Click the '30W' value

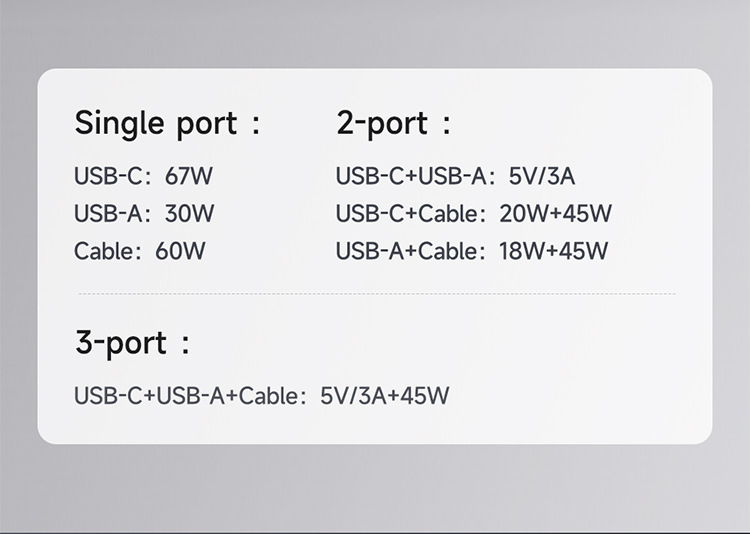pyautogui.click(x=190, y=213)
